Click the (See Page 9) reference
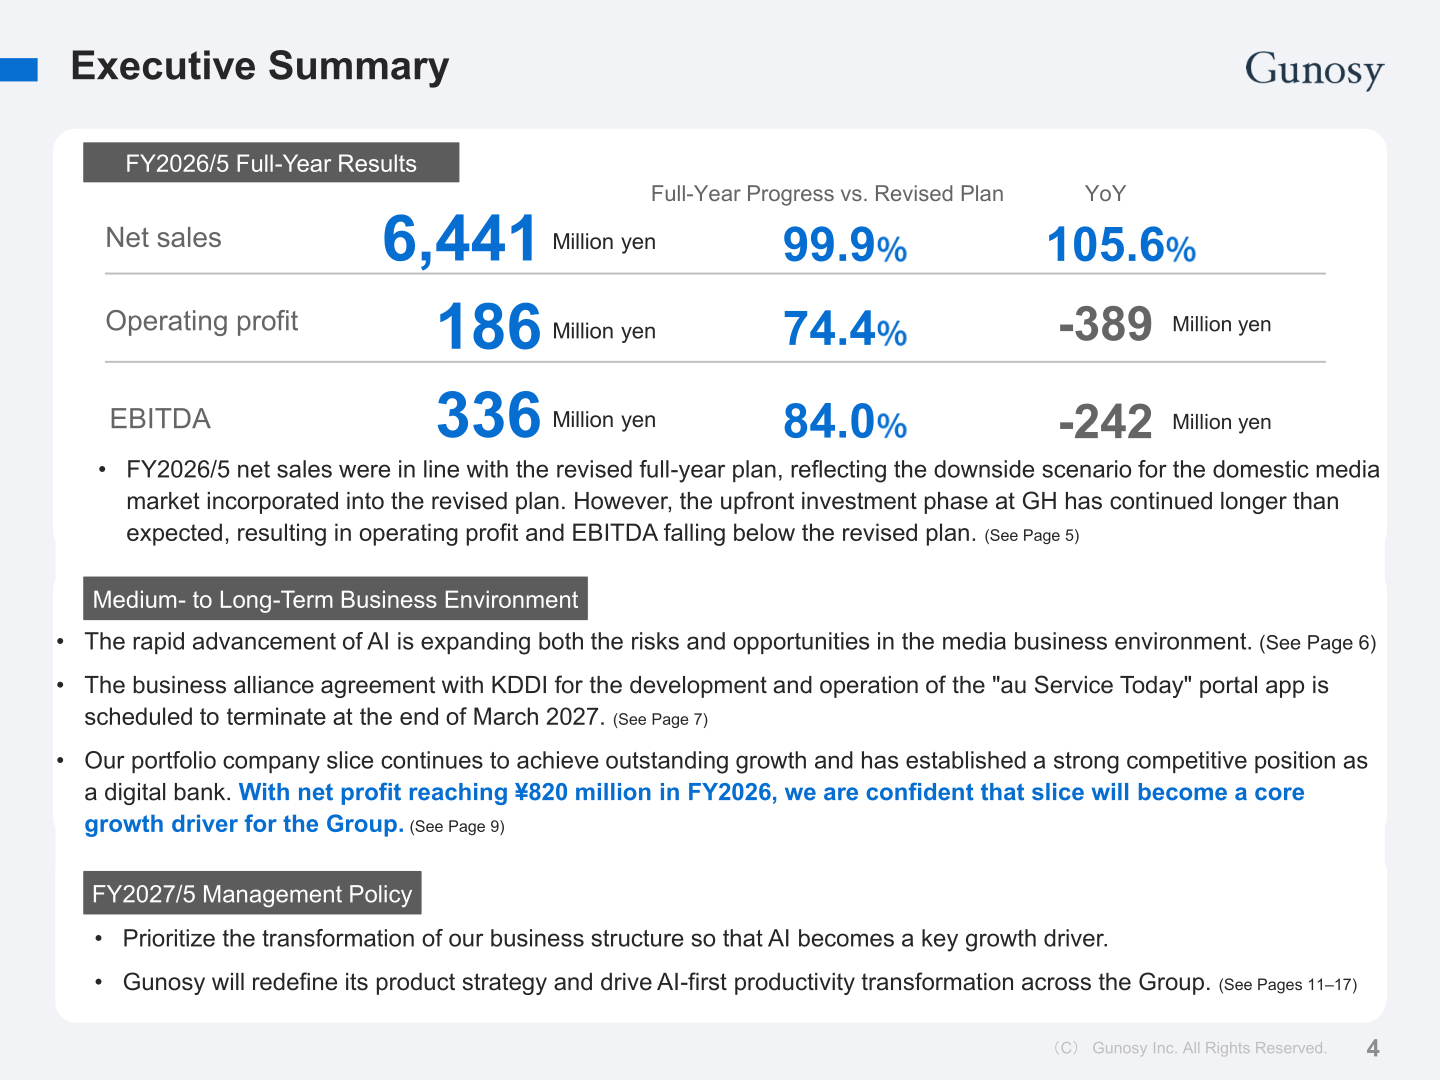 (x=457, y=826)
